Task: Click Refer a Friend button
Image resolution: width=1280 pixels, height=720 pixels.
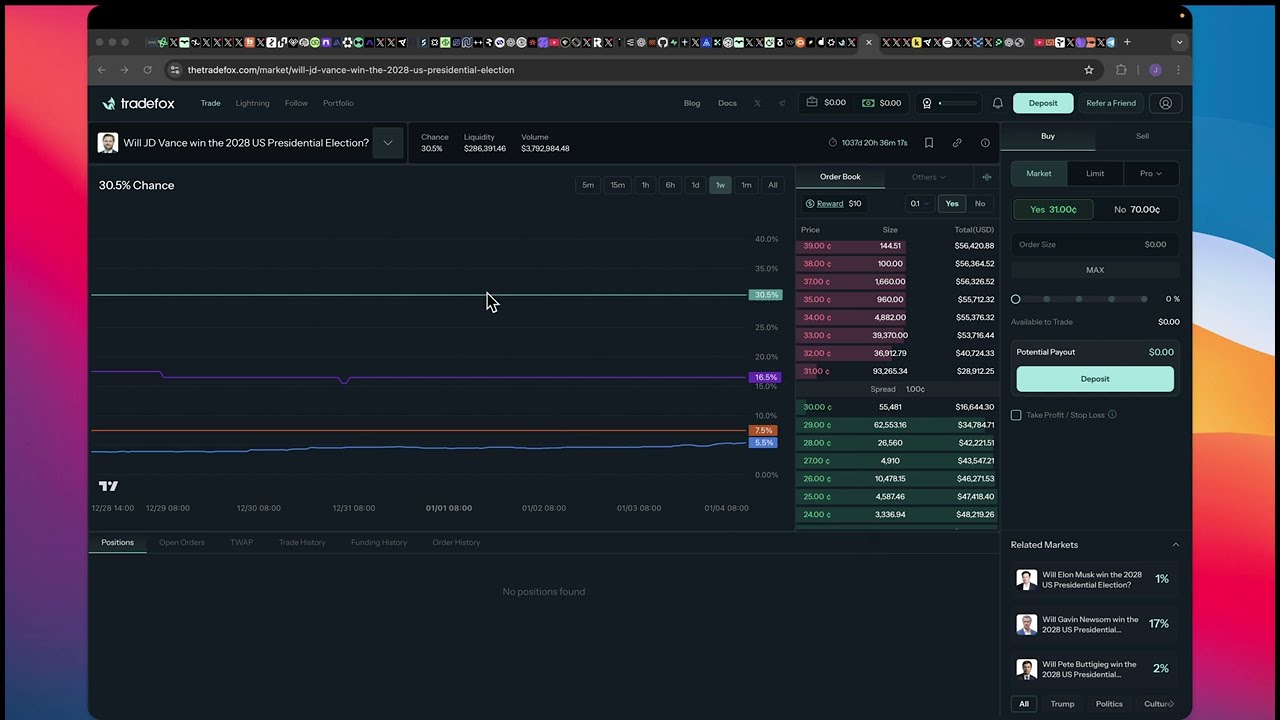Action: [x=1111, y=103]
